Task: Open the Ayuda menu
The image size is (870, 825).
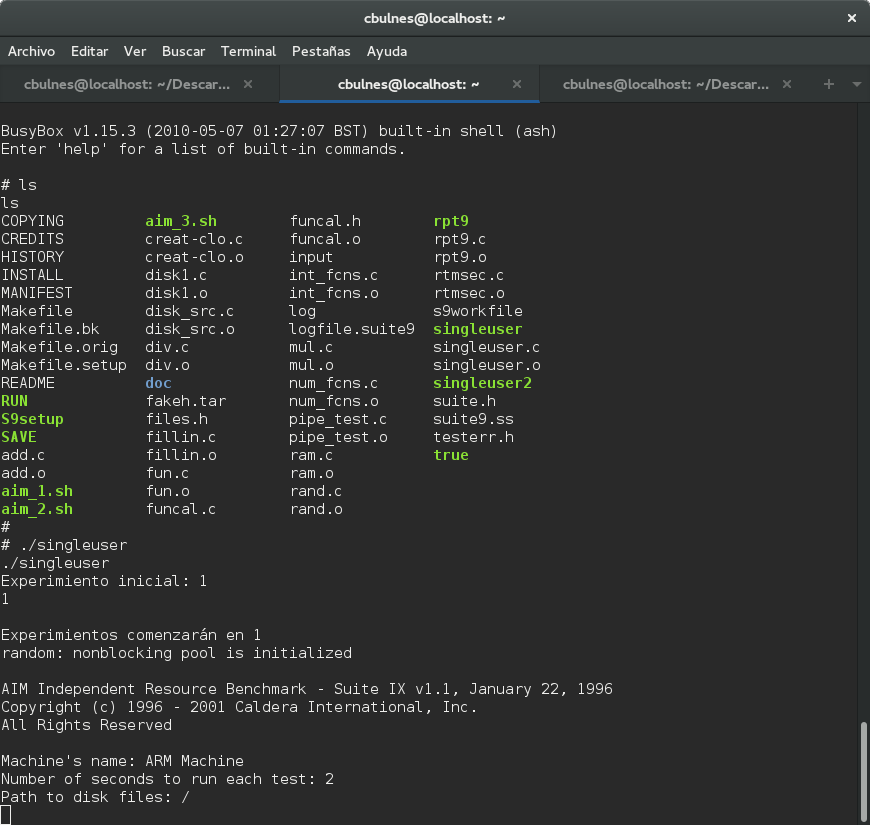Action: coord(387,52)
